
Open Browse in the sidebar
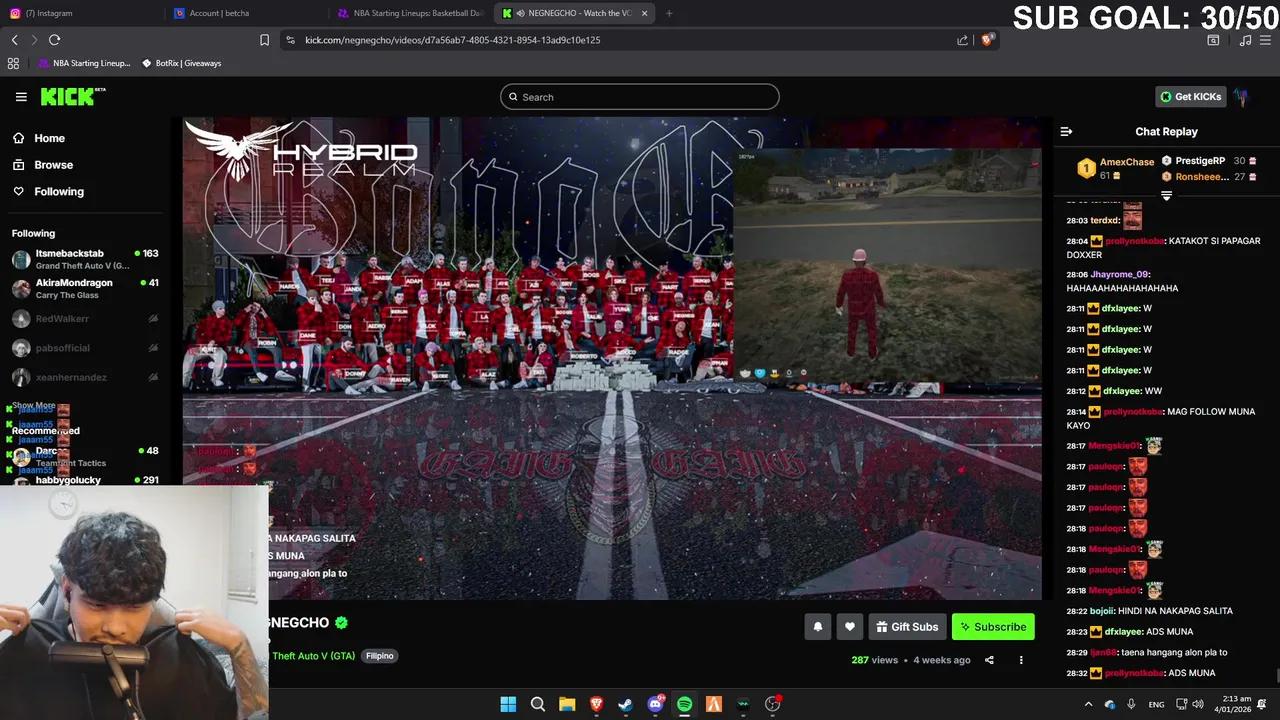click(53, 165)
